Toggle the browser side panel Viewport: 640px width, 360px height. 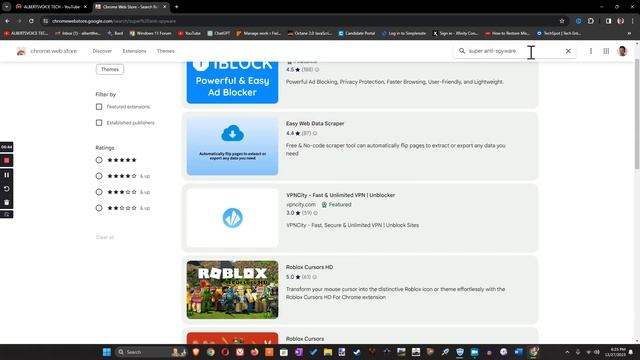pos(608,21)
